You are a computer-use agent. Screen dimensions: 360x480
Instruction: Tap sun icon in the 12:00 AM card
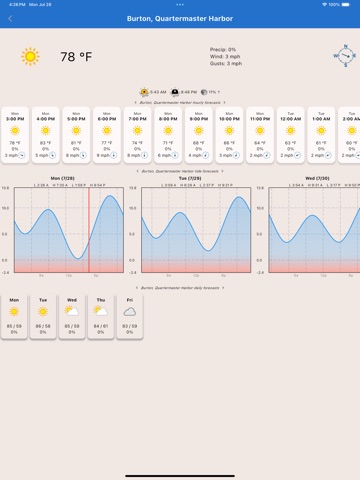click(x=291, y=131)
